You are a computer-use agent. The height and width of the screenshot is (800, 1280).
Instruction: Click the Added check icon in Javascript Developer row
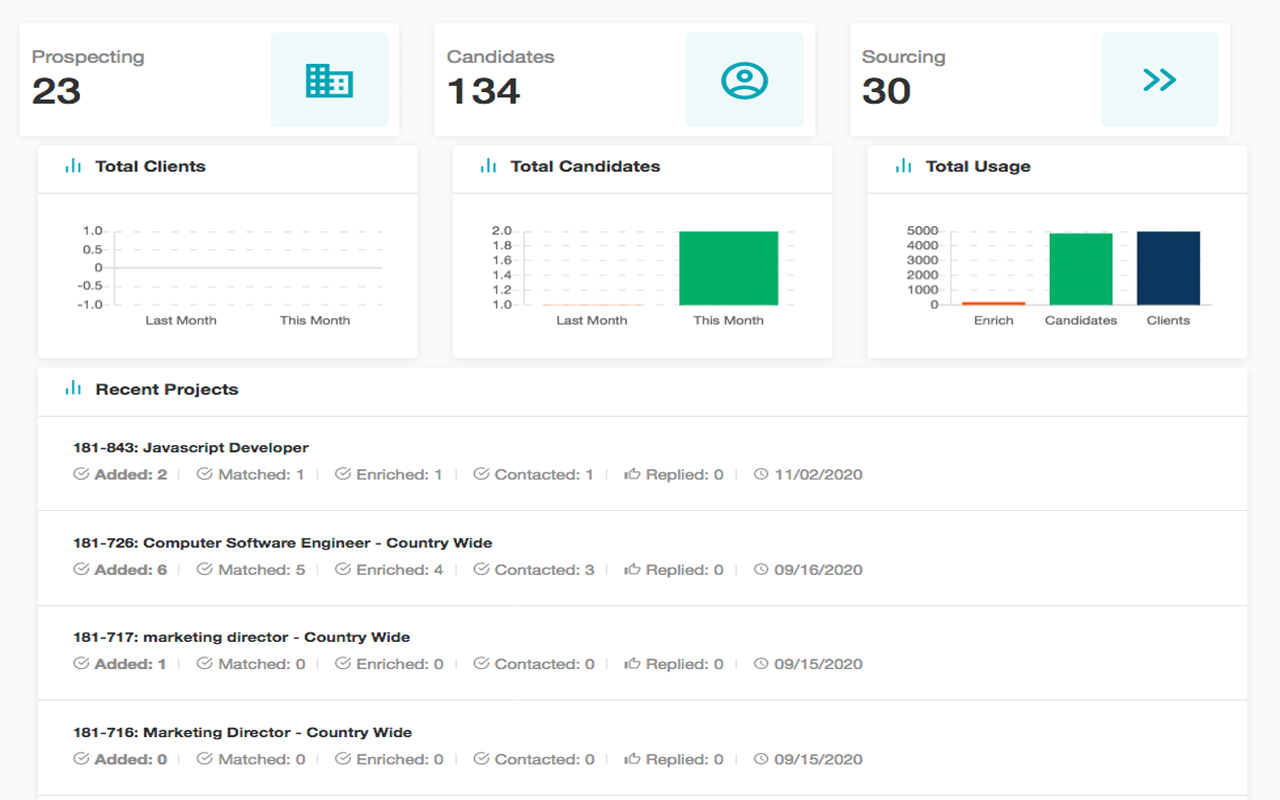coord(81,474)
